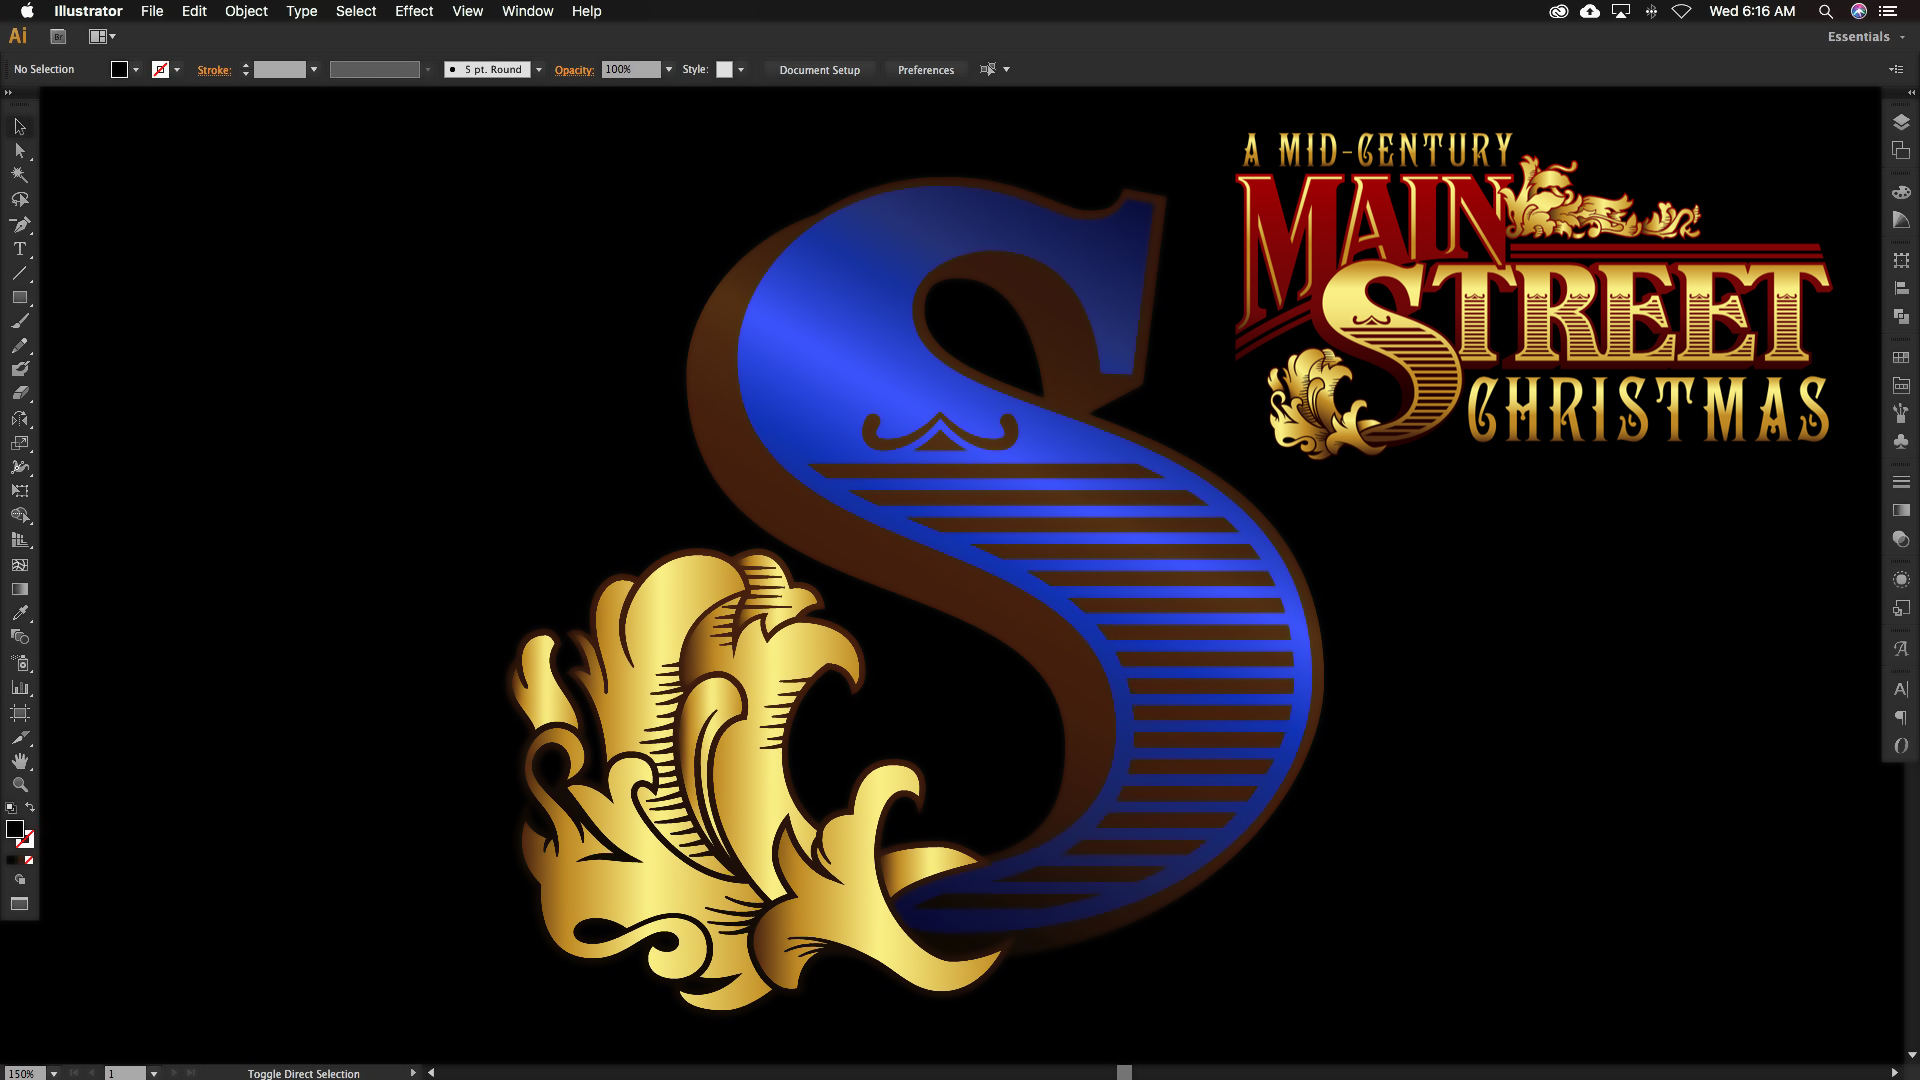The height and width of the screenshot is (1080, 1920).
Task: Reset default fill and stroke
Action: click(x=11, y=808)
